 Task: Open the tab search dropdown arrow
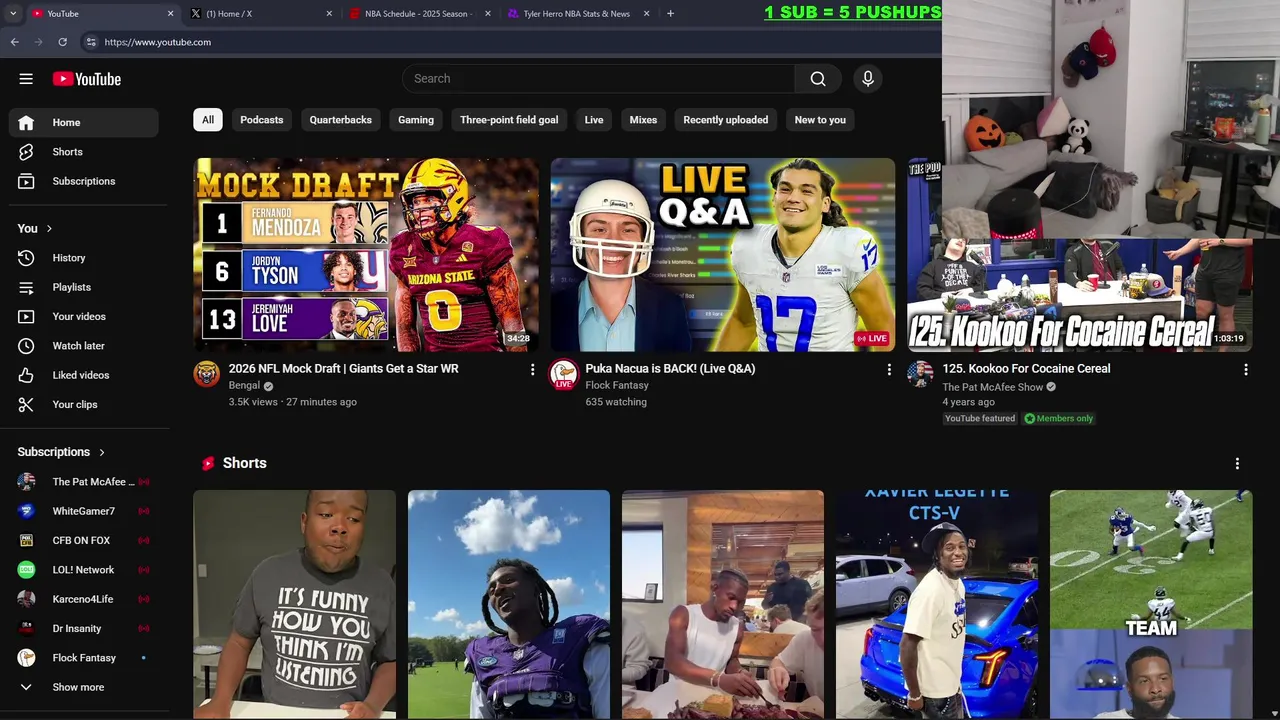13,13
